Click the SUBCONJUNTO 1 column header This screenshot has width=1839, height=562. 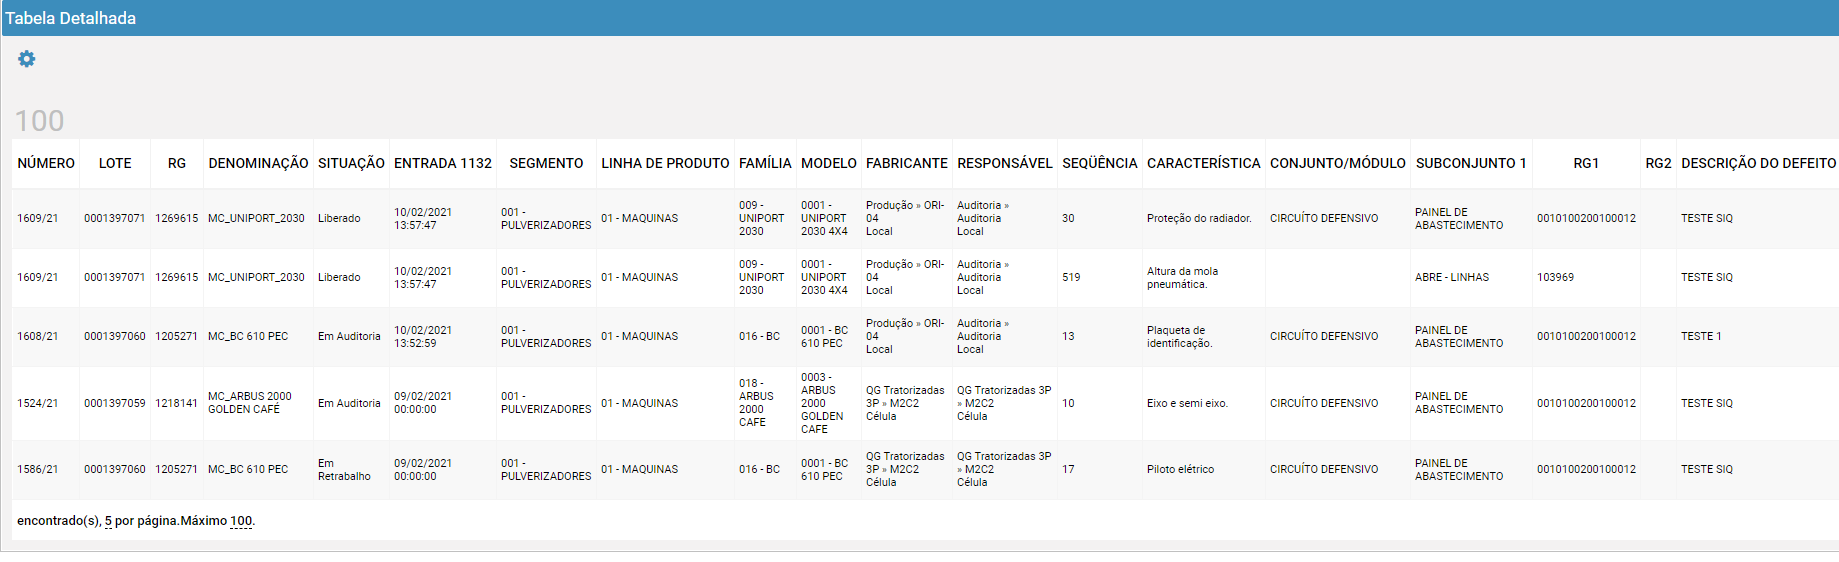1471,163
